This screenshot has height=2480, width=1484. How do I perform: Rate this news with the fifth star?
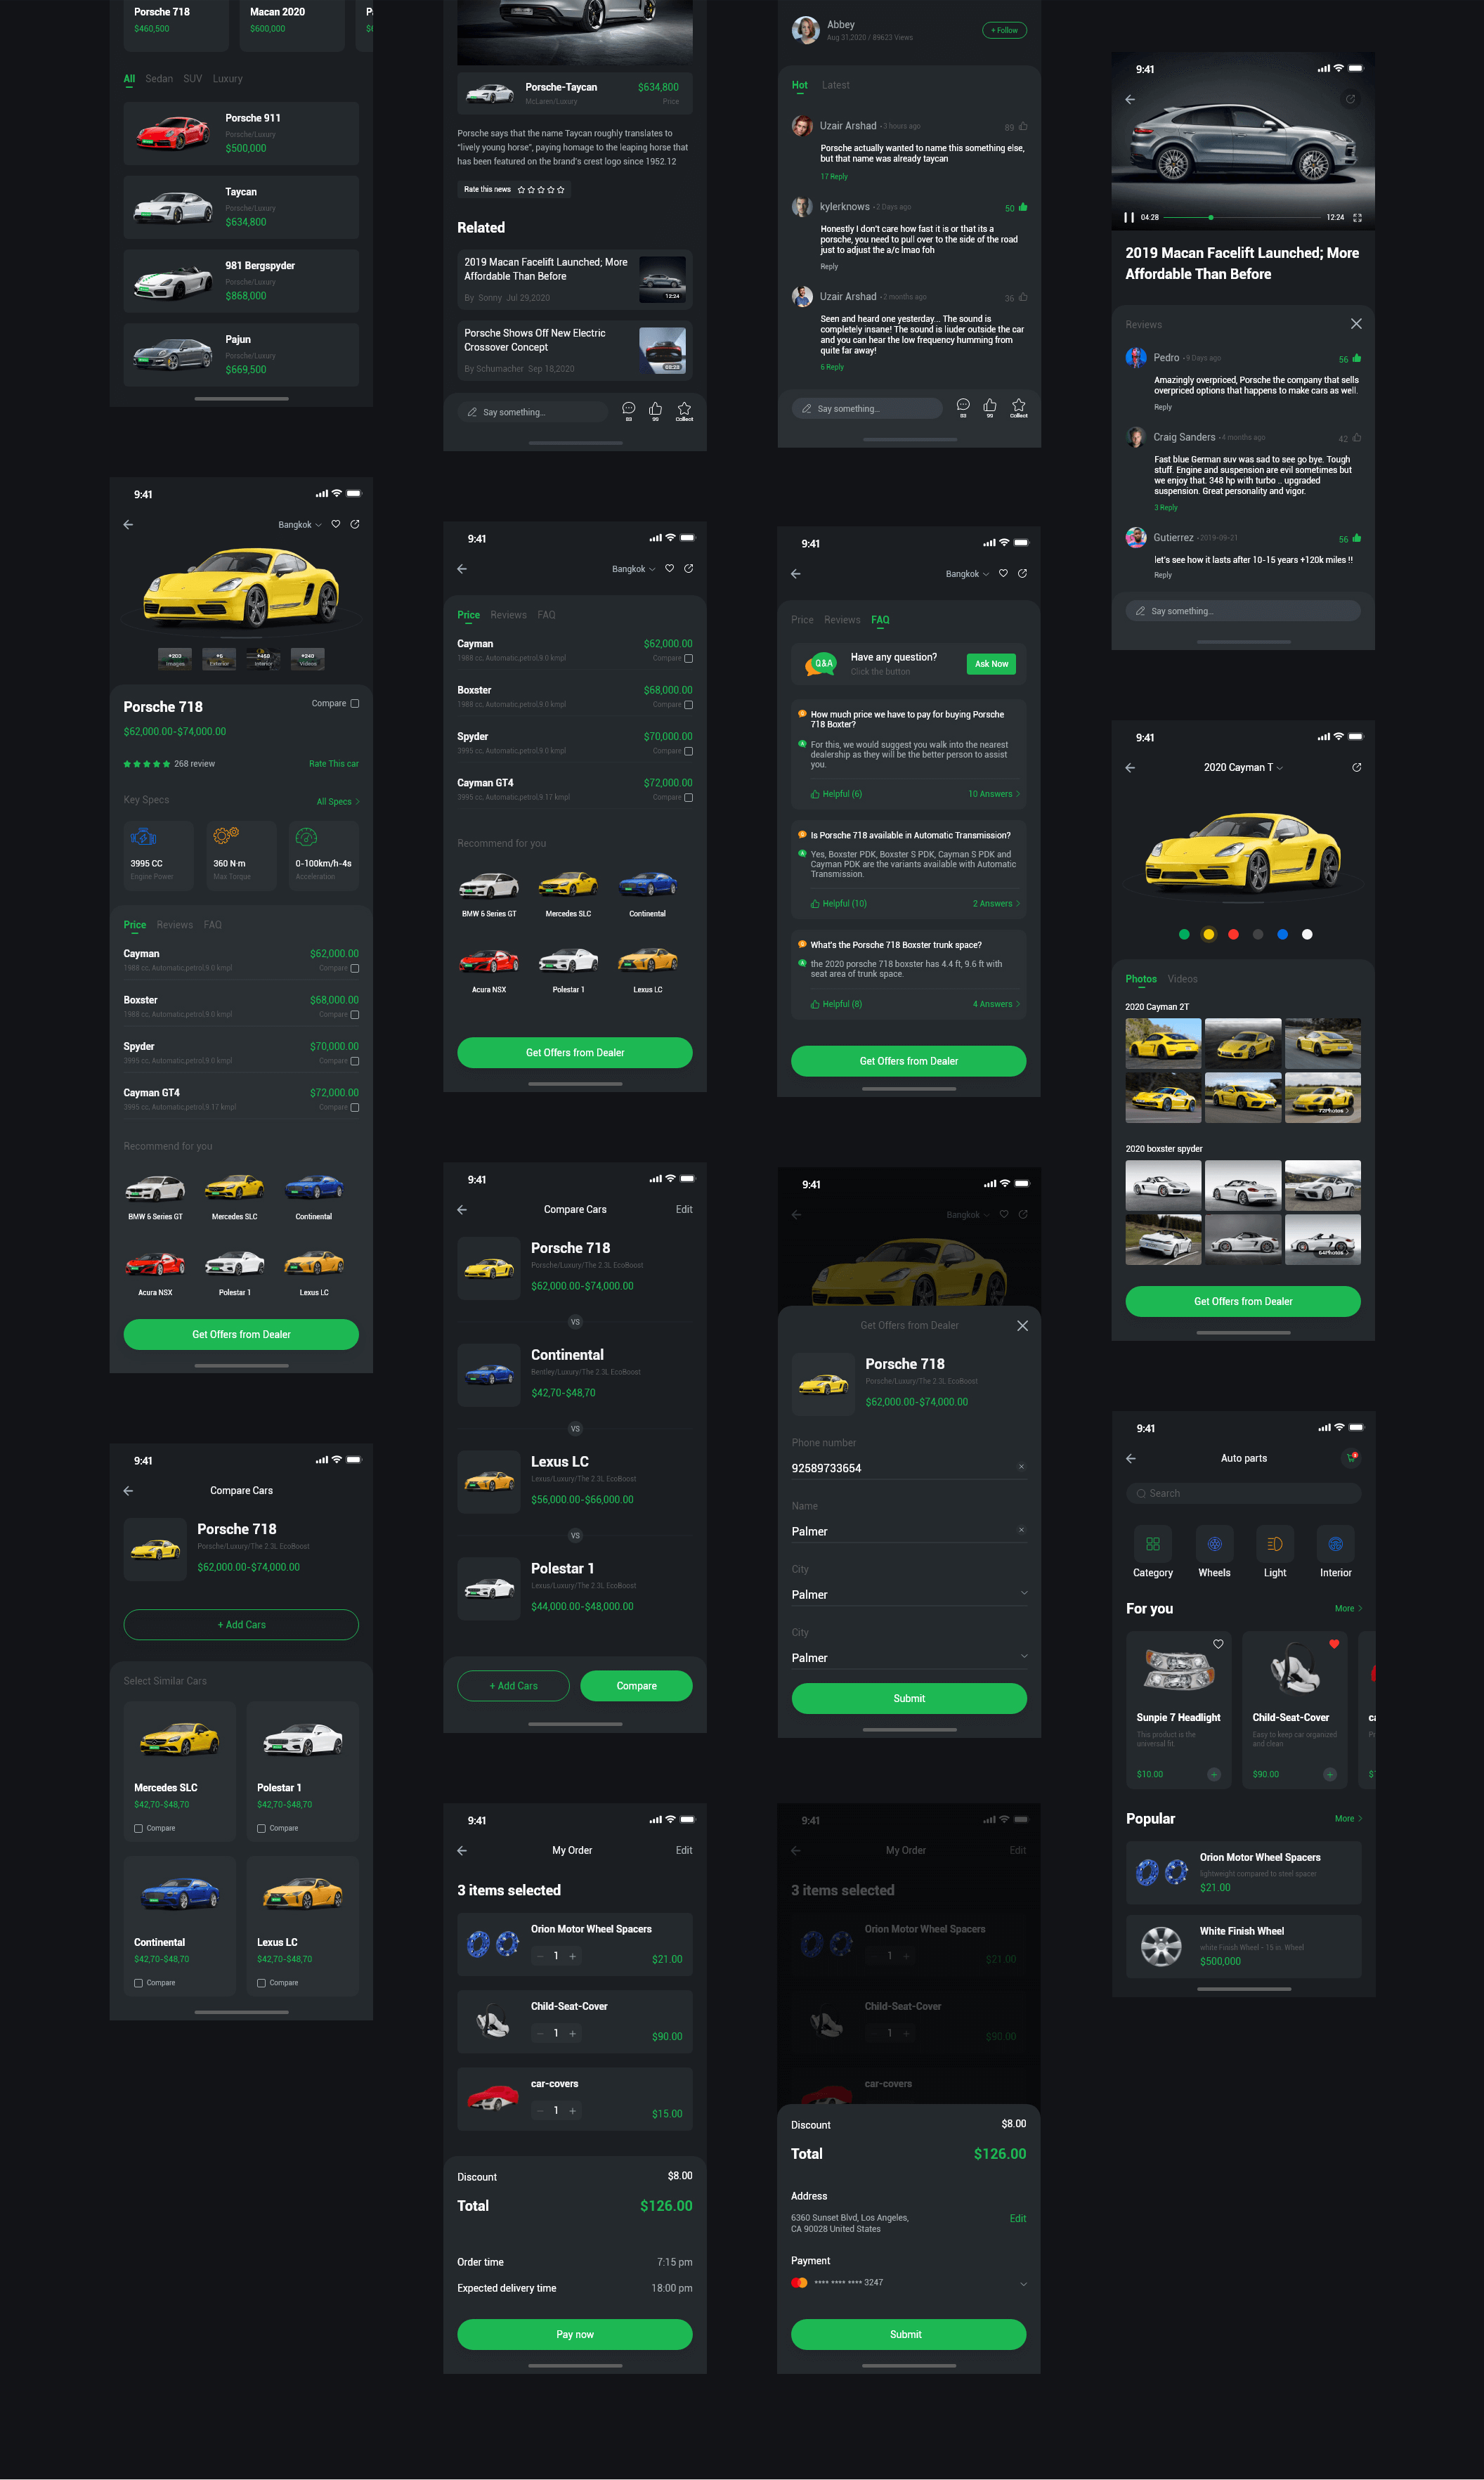561,189
